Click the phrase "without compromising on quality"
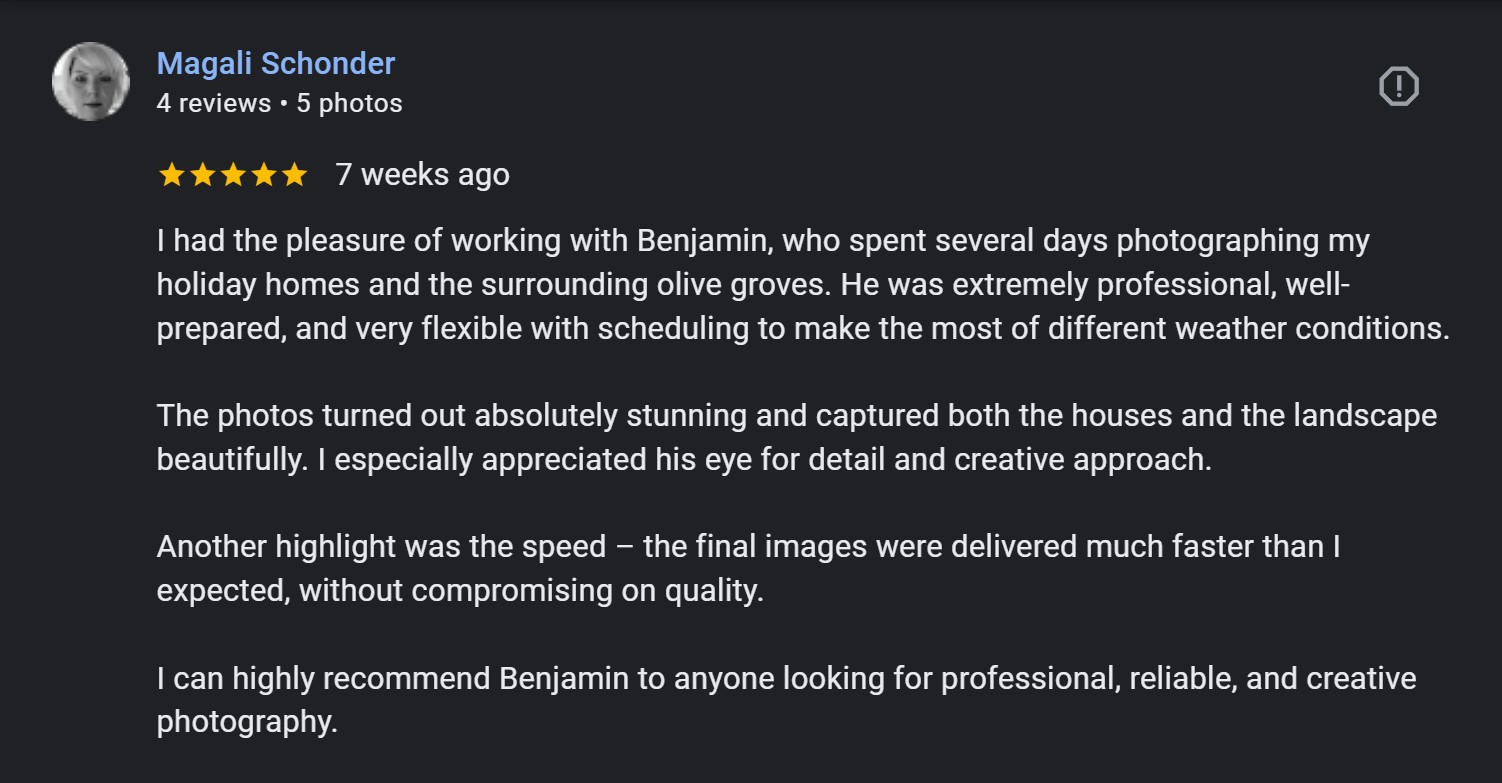The width and height of the screenshot is (1502, 783). [531, 590]
